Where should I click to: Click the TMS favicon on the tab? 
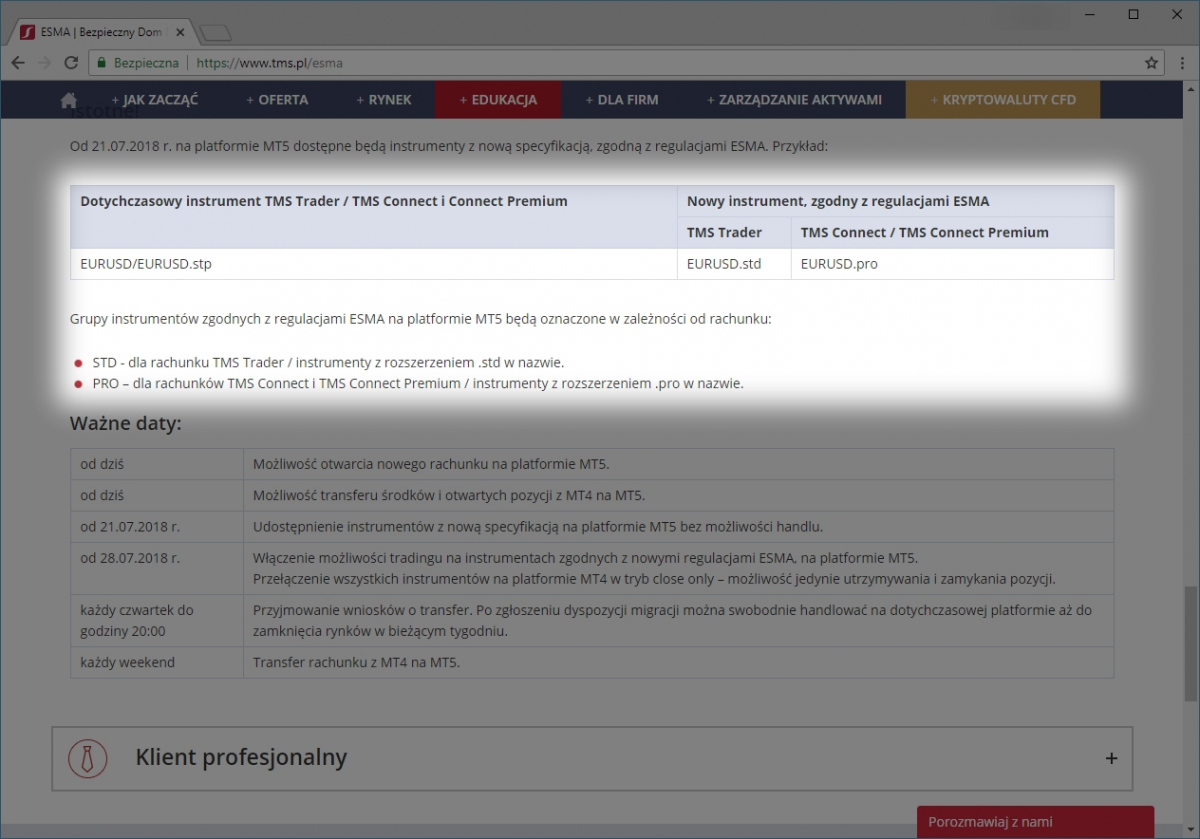point(28,32)
